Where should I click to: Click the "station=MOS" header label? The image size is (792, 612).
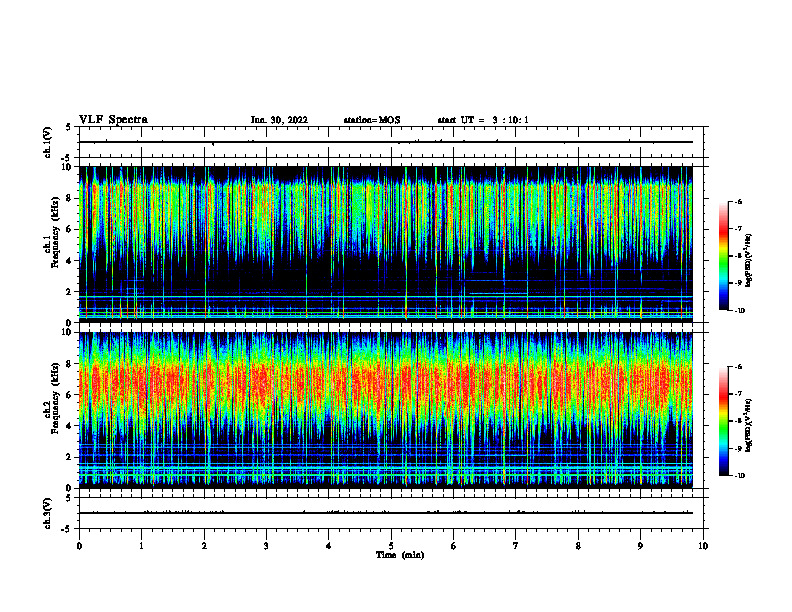click(372, 120)
